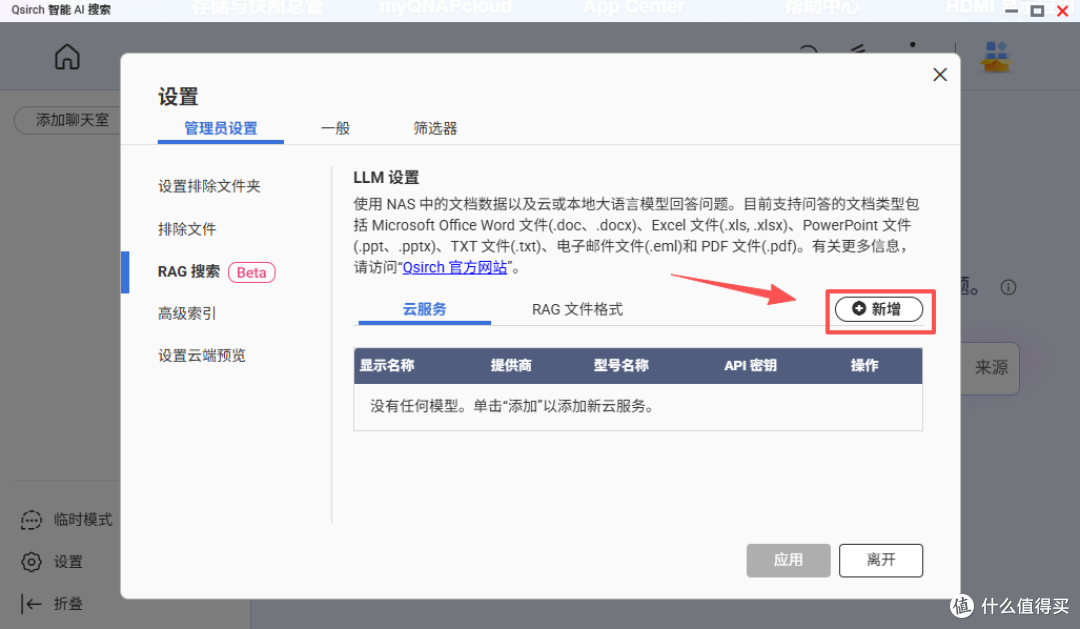
Task: Click the 应用 button
Action: pyautogui.click(x=788, y=560)
